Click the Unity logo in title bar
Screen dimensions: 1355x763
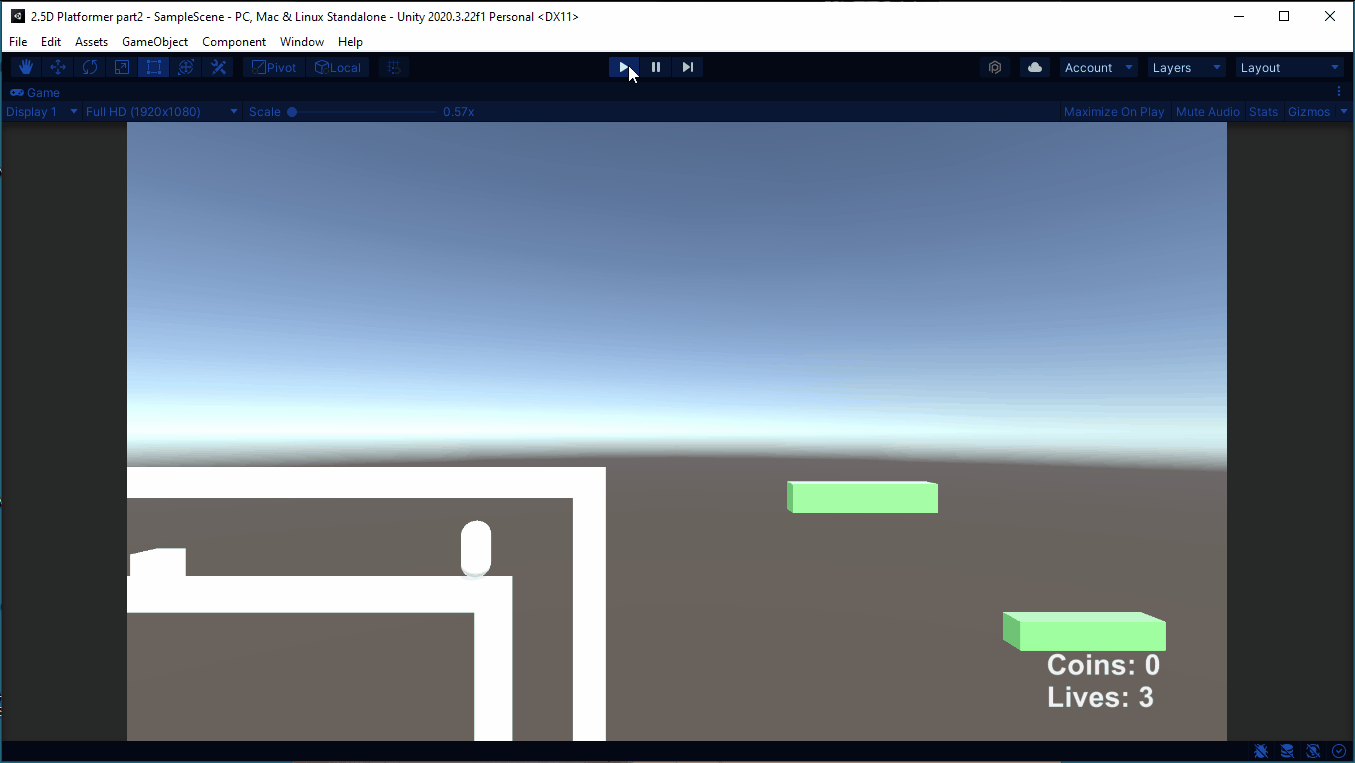pyautogui.click(x=17, y=16)
